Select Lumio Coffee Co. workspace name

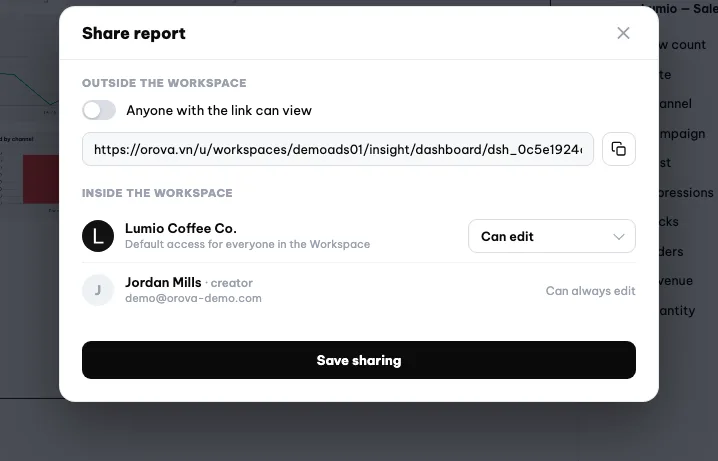coord(181,228)
